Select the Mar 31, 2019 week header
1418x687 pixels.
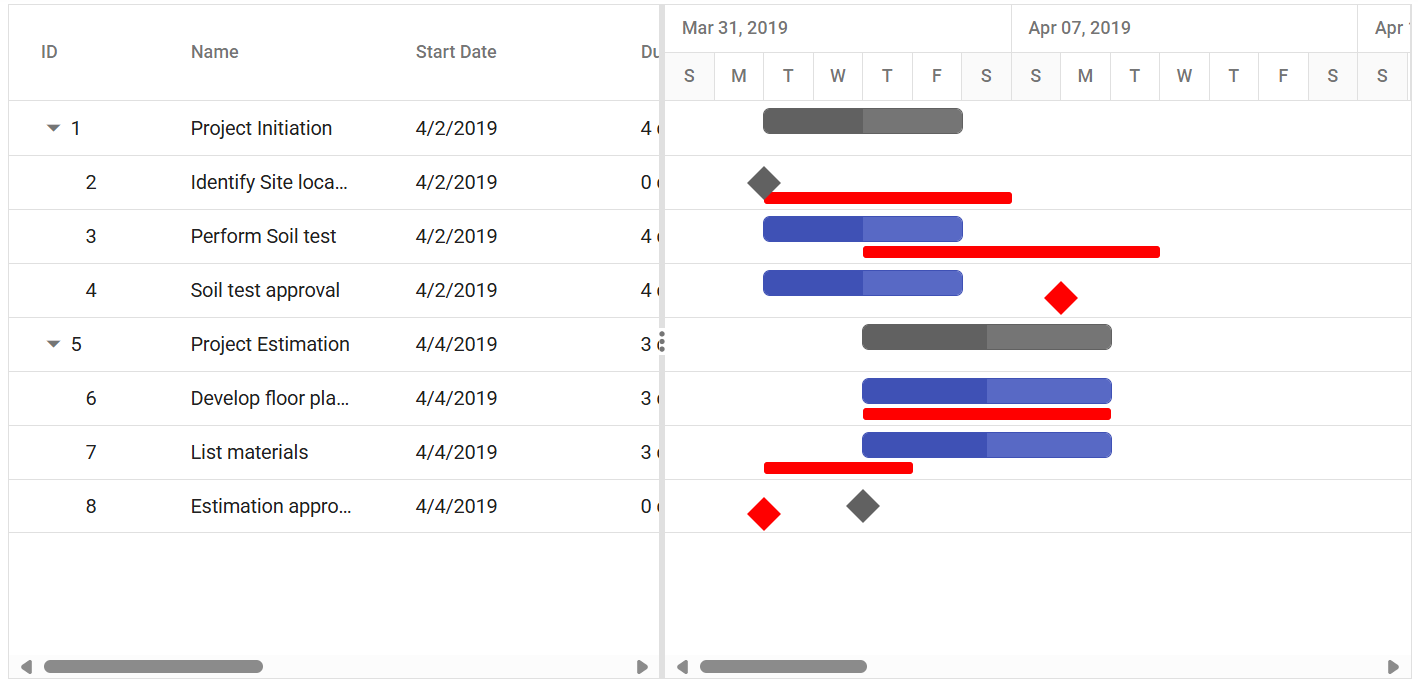click(838, 28)
